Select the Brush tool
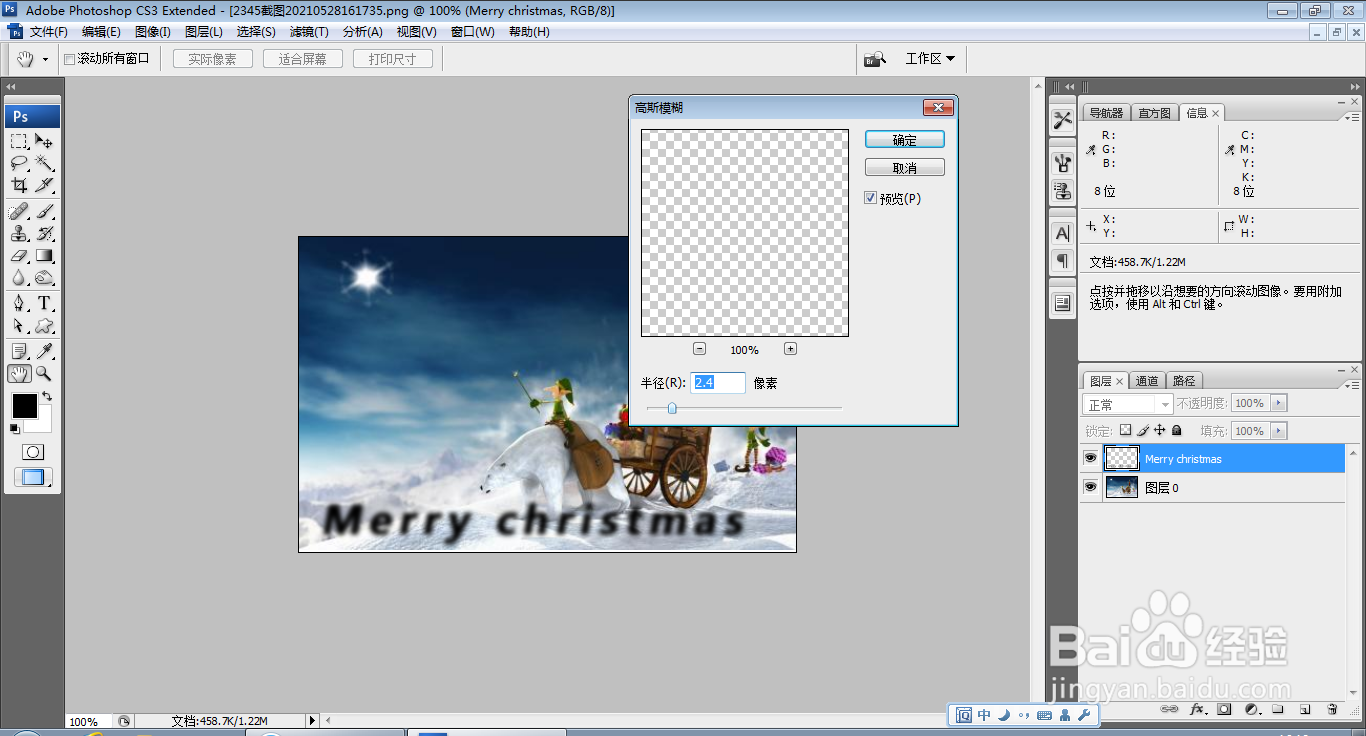1366x736 pixels. (x=44, y=212)
